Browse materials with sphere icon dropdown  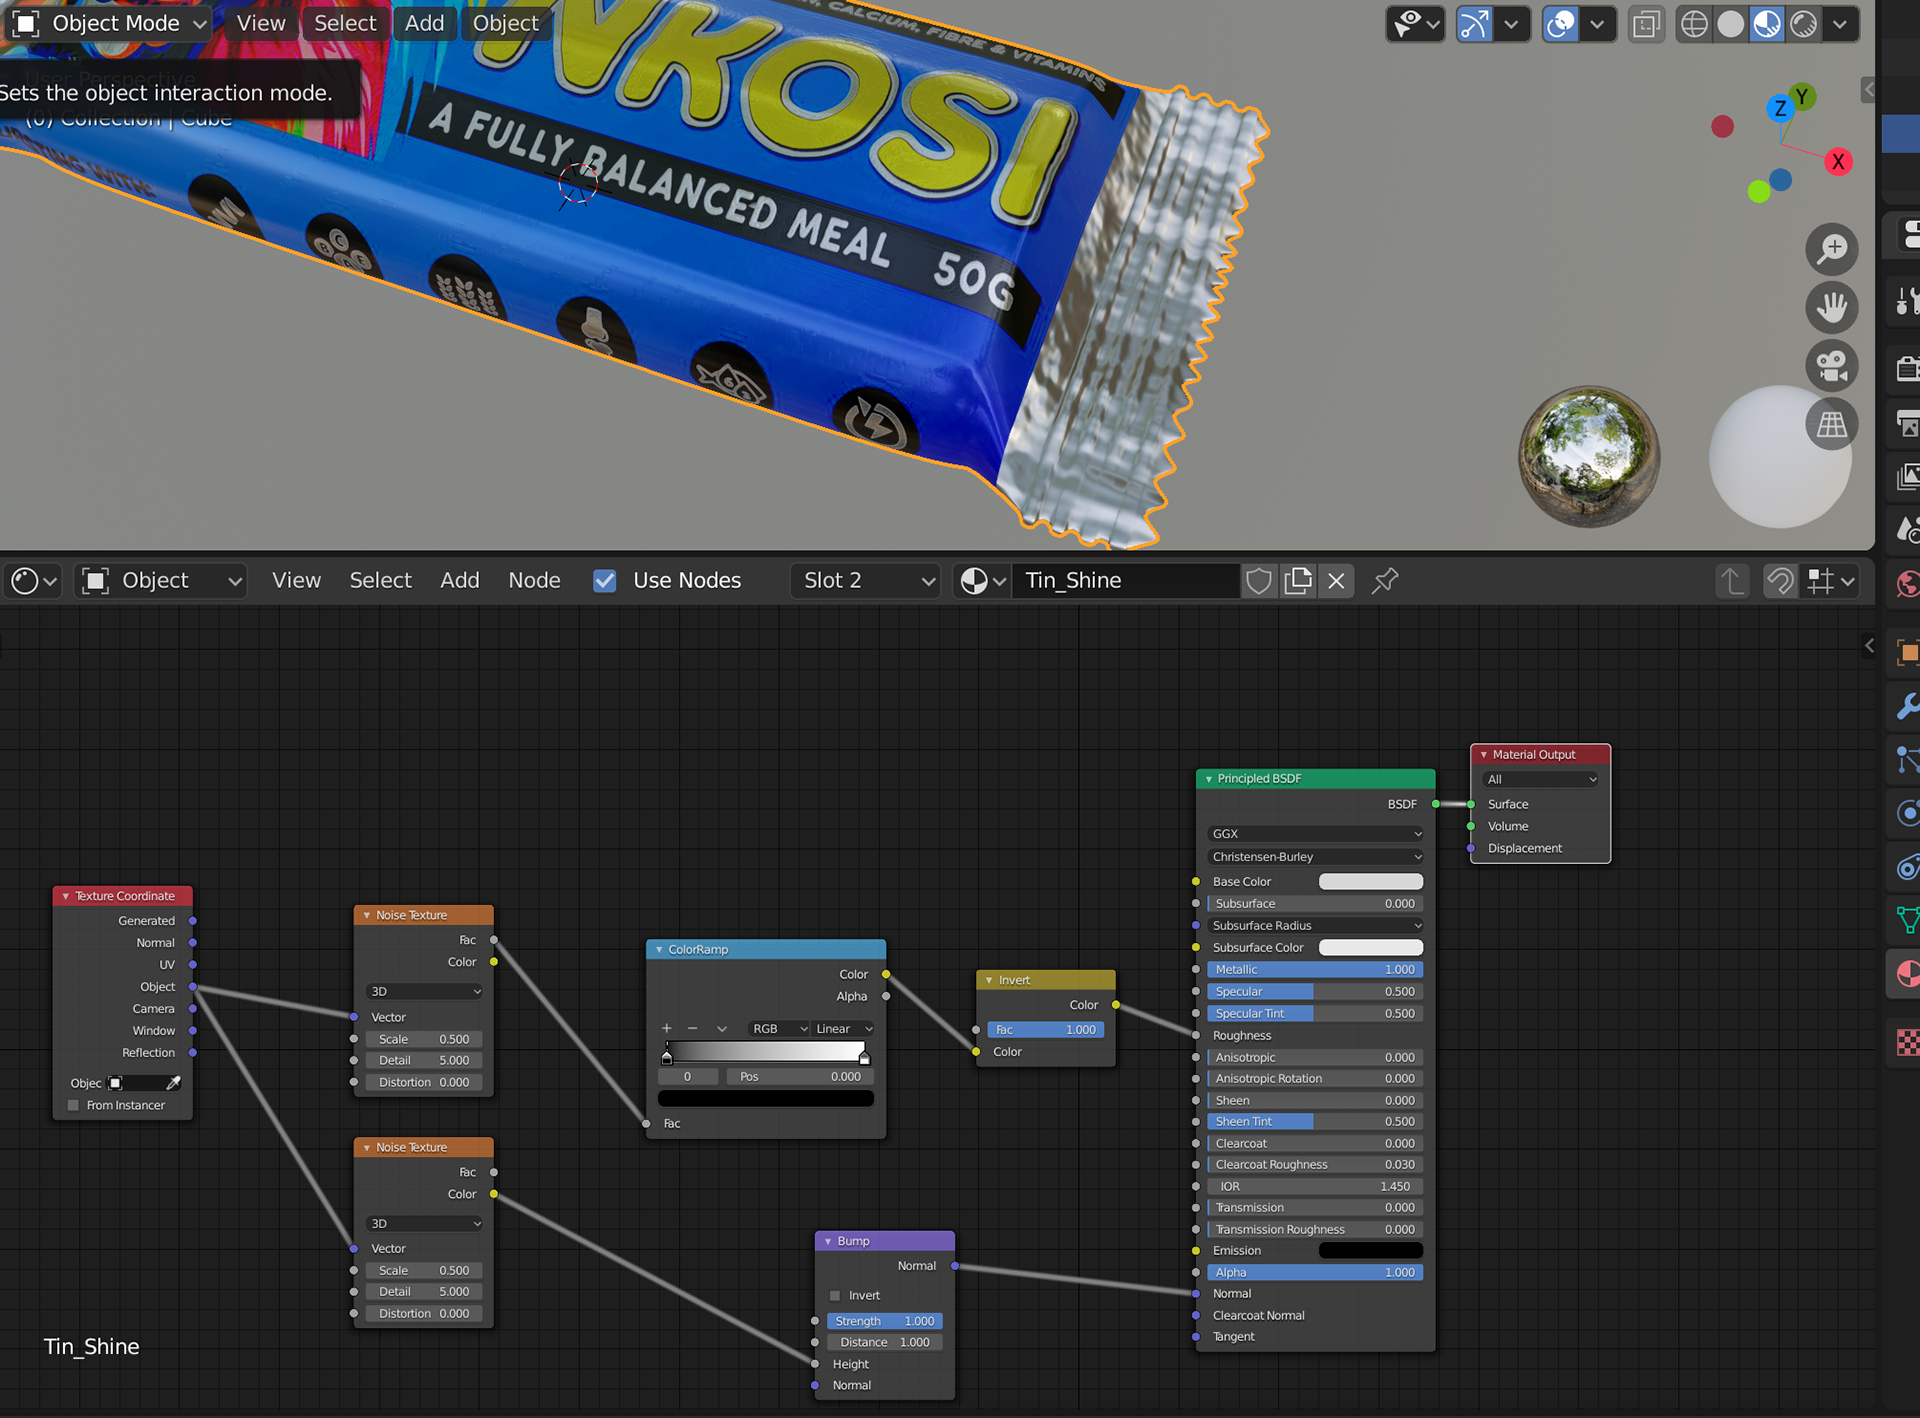coord(982,580)
